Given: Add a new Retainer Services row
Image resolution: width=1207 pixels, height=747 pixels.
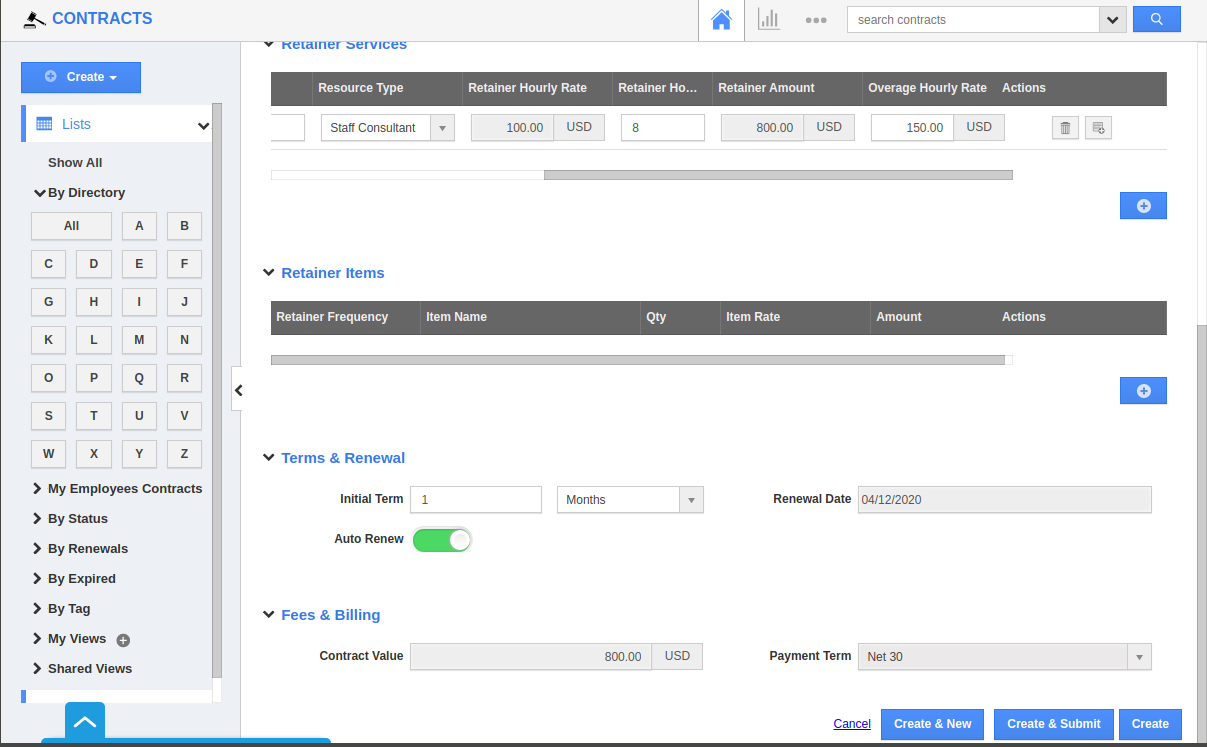Looking at the screenshot, I should [x=1143, y=206].
